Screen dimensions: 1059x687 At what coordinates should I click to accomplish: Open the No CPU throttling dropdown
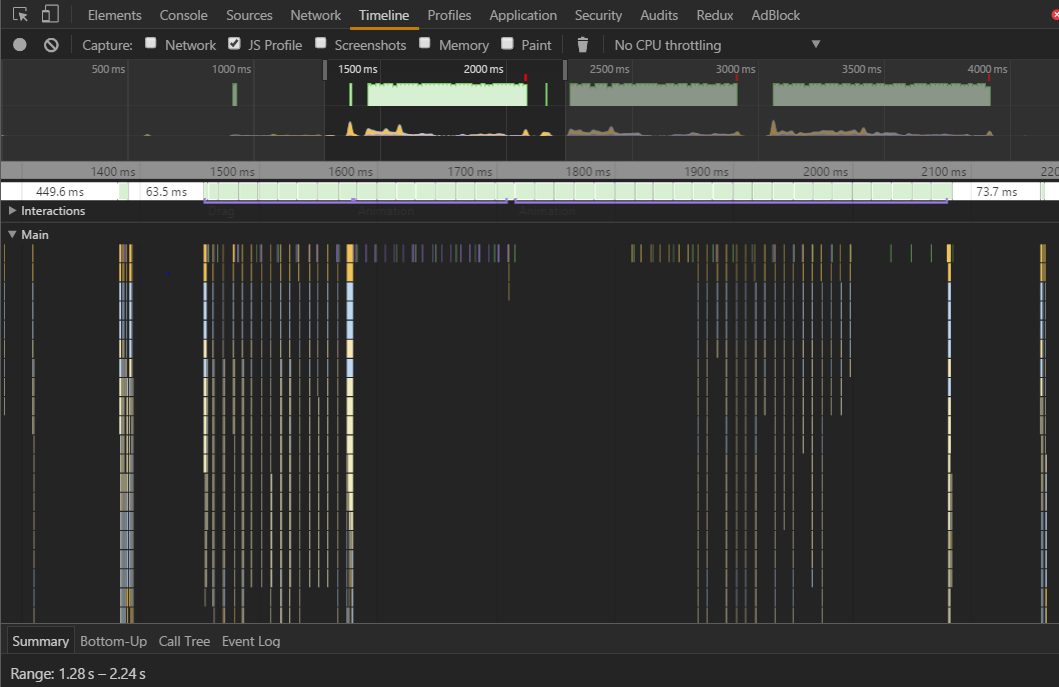click(x=716, y=45)
